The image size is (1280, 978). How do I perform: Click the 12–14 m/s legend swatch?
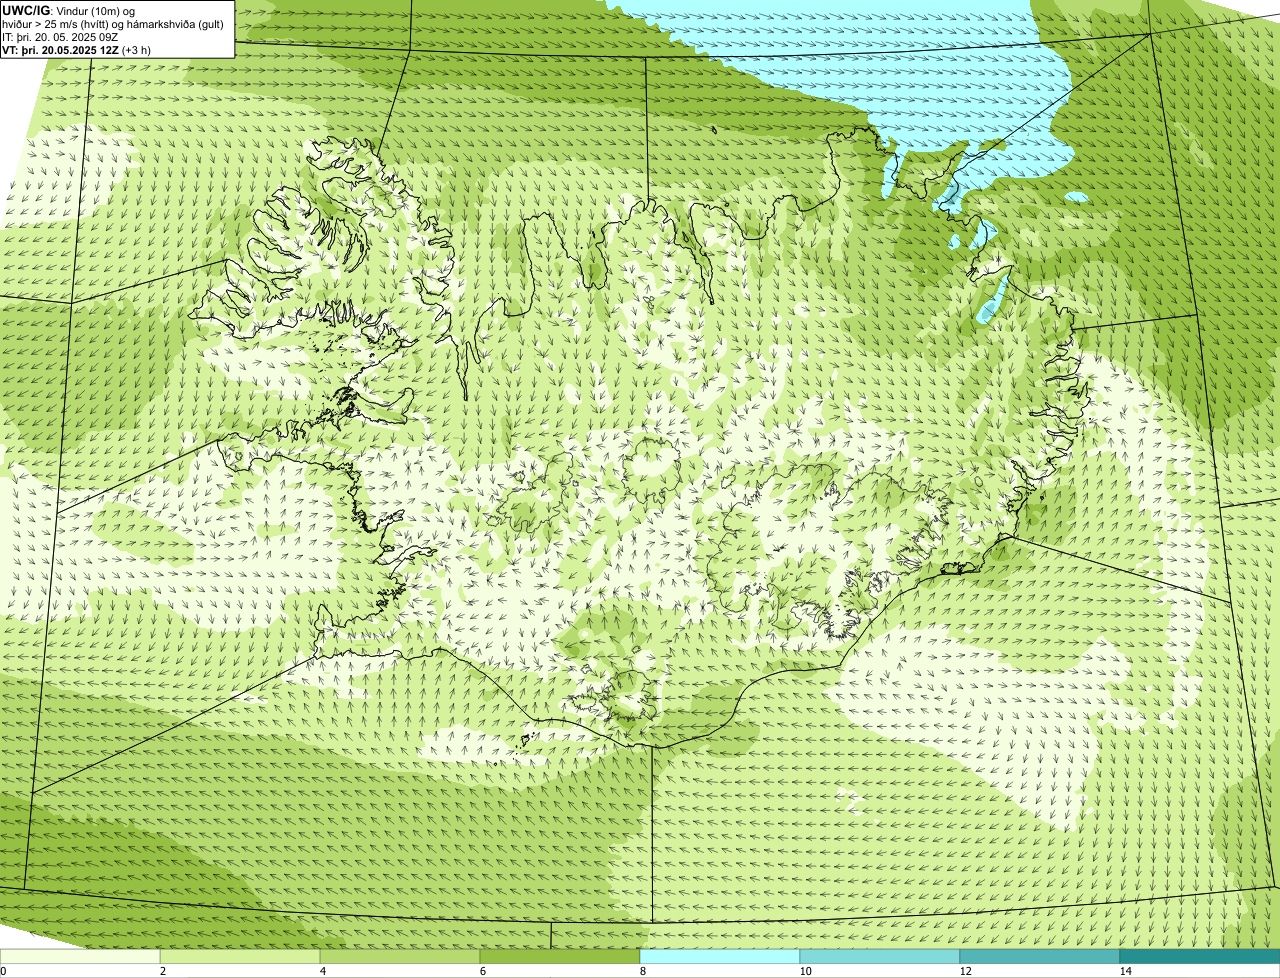(1040, 956)
